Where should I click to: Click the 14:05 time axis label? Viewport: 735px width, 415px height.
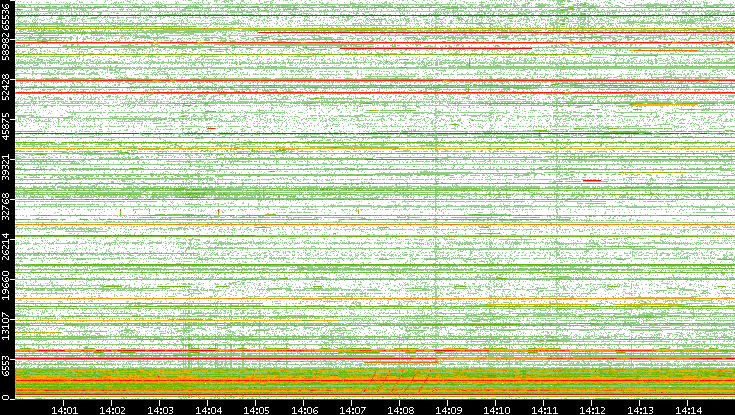pos(256,408)
